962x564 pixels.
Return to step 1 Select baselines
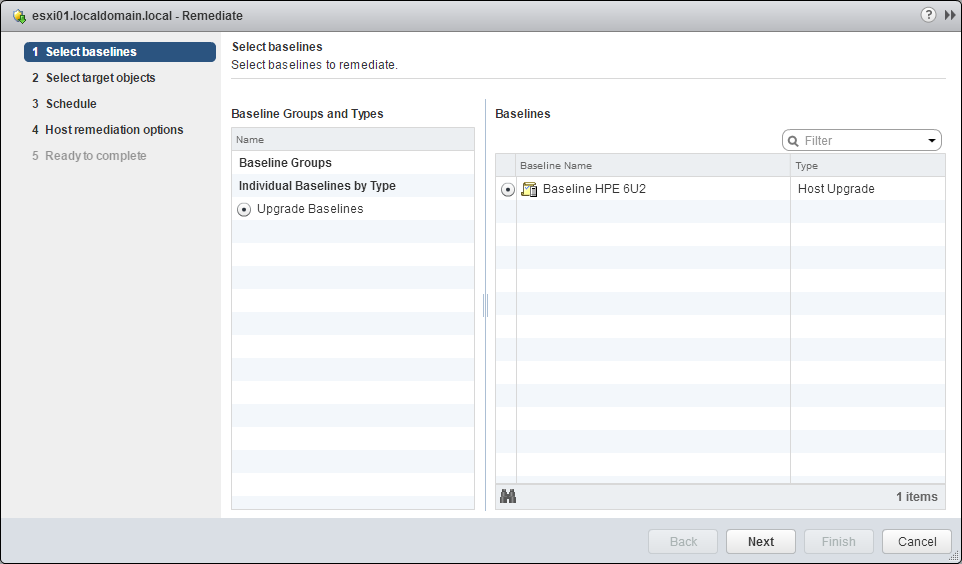91,52
